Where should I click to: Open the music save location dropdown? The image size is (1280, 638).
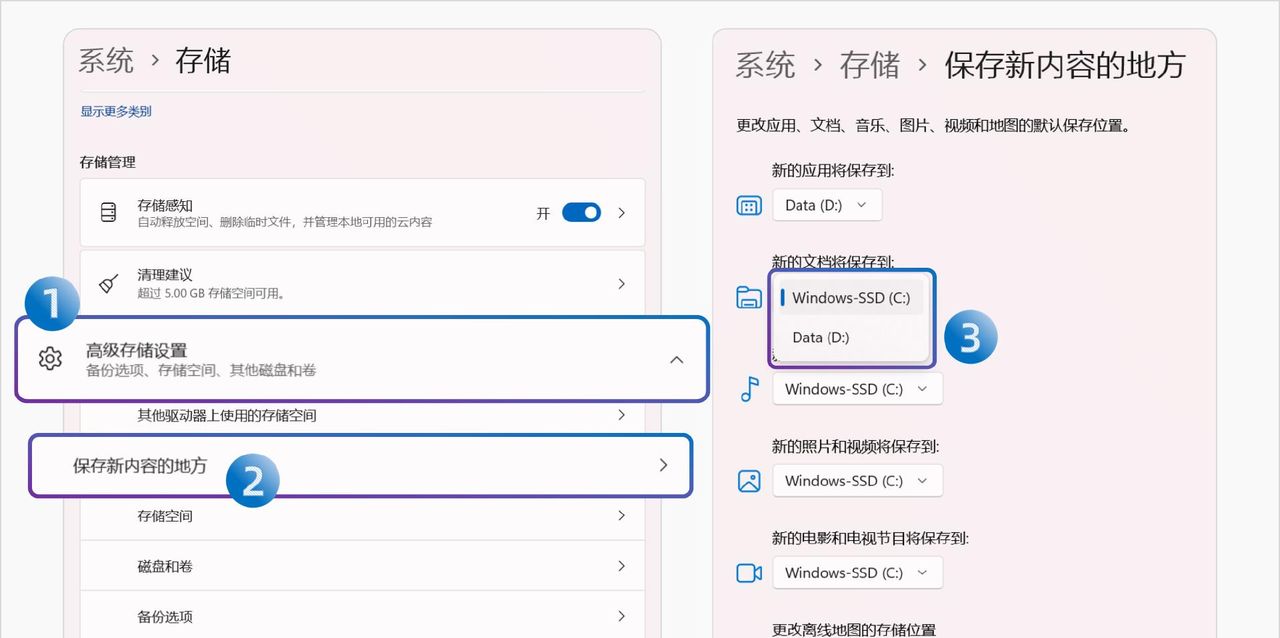pos(857,389)
